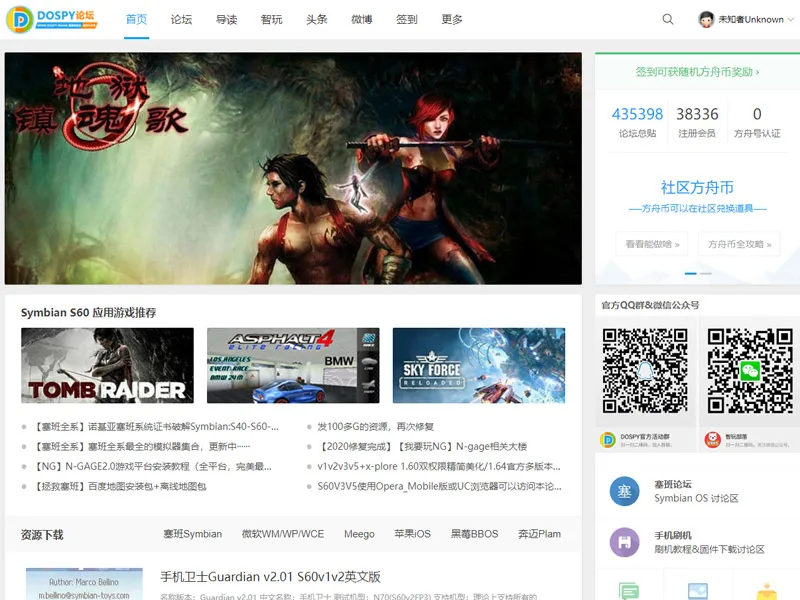Click the 社区方舟币 heading
Viewport: 800px width, 600px height.
click(x=697, y=187)
